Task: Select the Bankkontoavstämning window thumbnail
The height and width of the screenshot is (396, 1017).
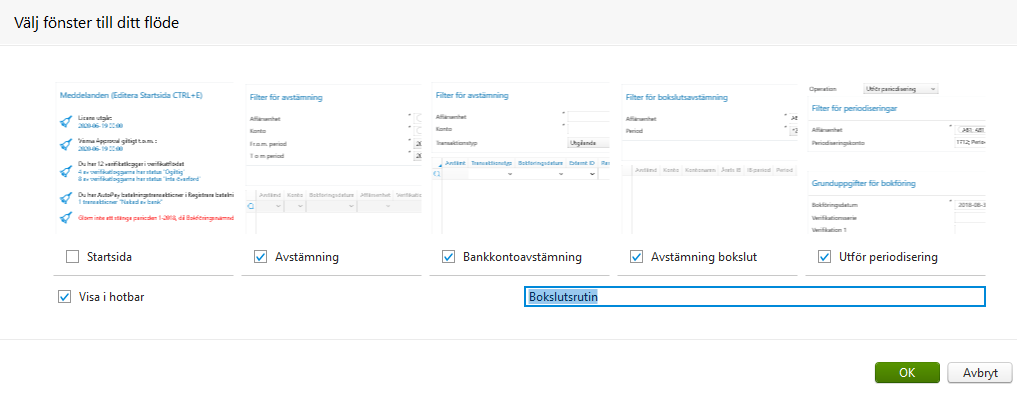Action: (520, 157)
